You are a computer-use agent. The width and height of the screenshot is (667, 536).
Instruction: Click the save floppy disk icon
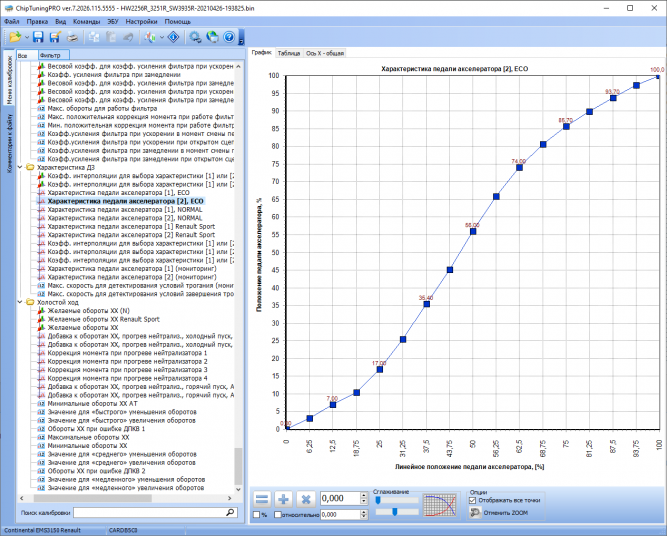[x=38, y=37]
